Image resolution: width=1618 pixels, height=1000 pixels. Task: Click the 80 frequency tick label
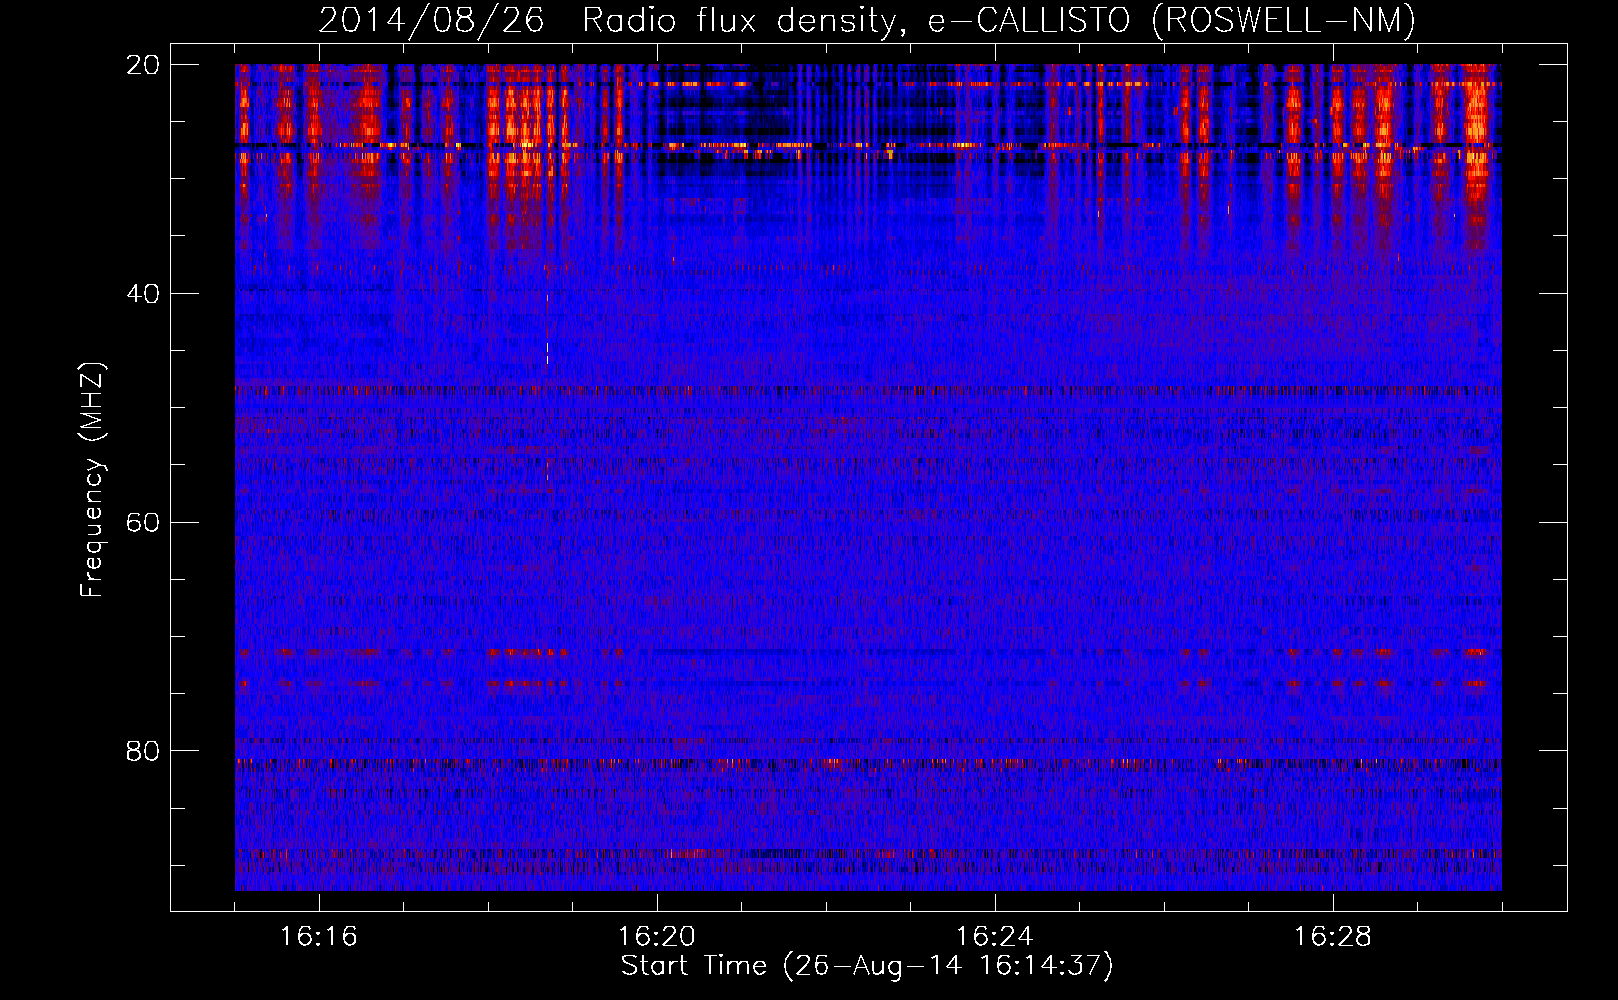point(143,751)
